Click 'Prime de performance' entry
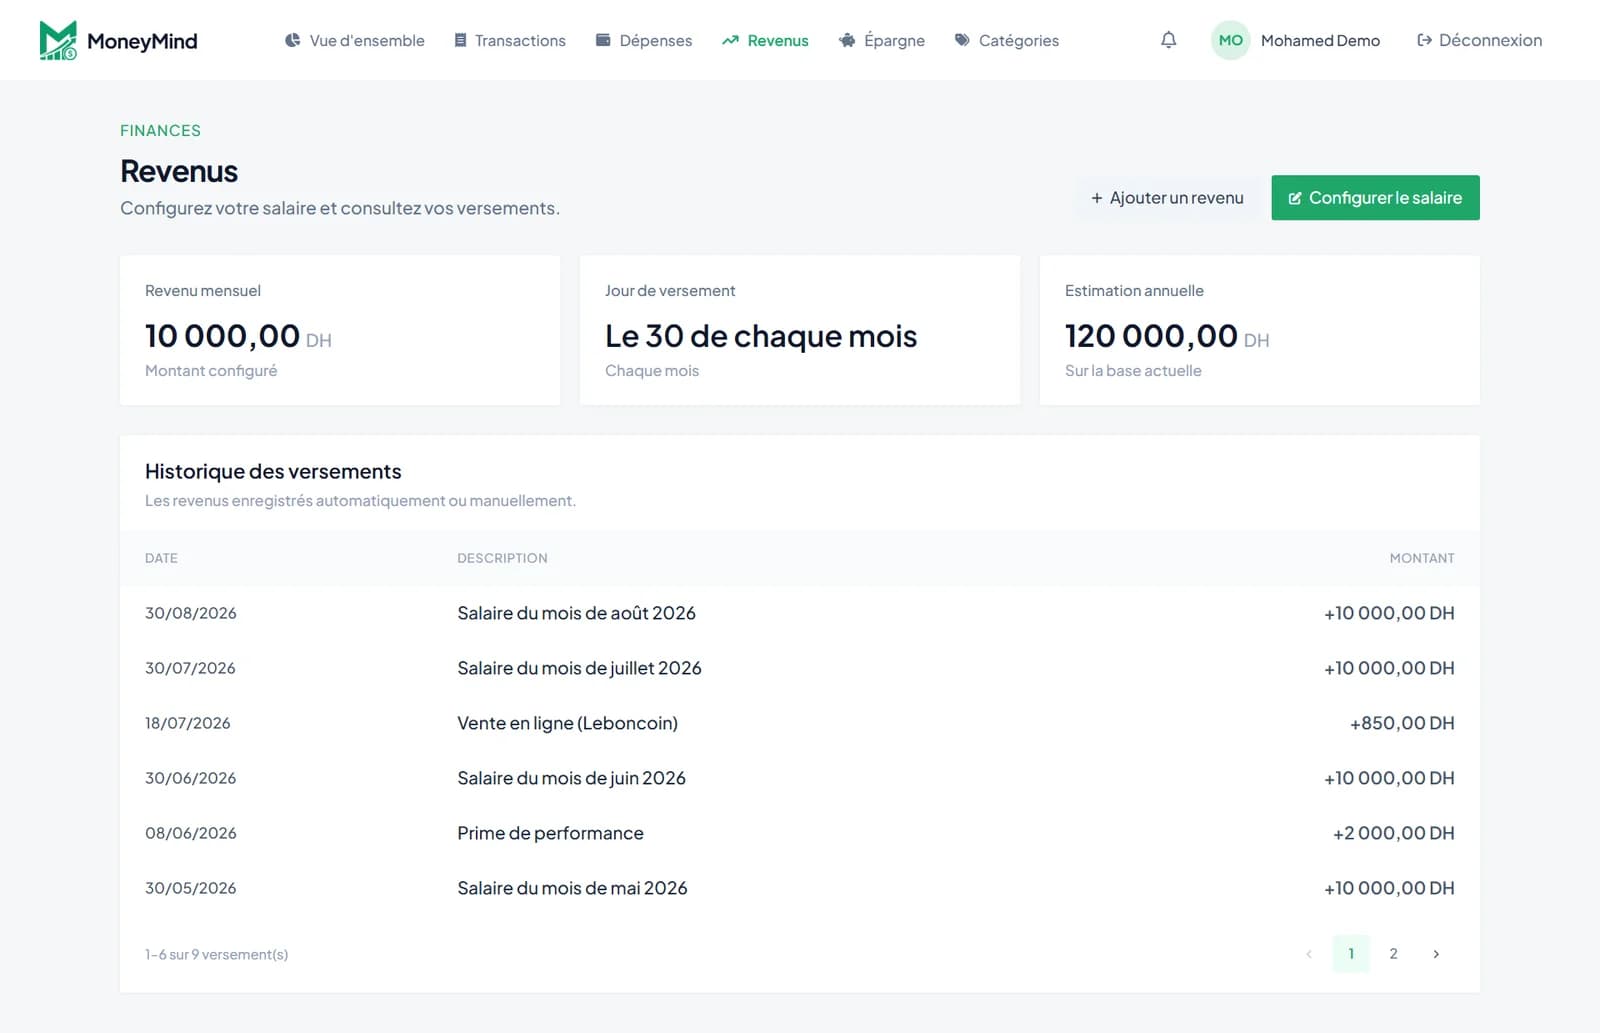The image size is (1600, 1033). point(550,833)
